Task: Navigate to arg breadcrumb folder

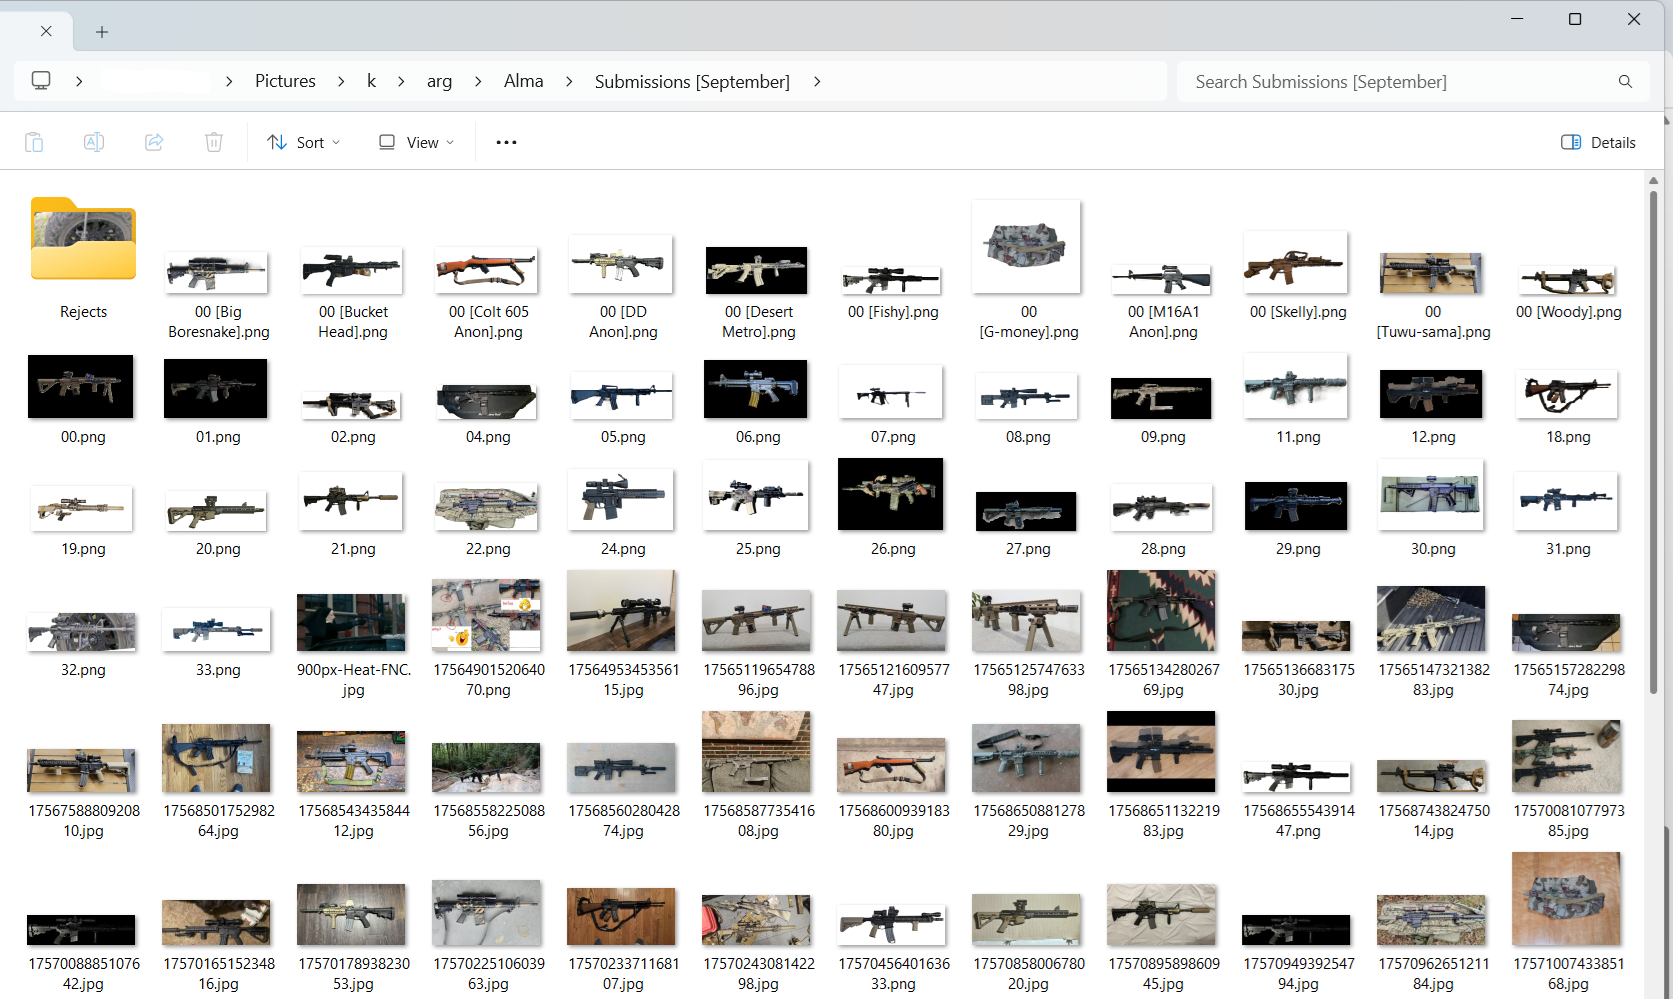Action: pyautogui.click(x=439, y=81)
